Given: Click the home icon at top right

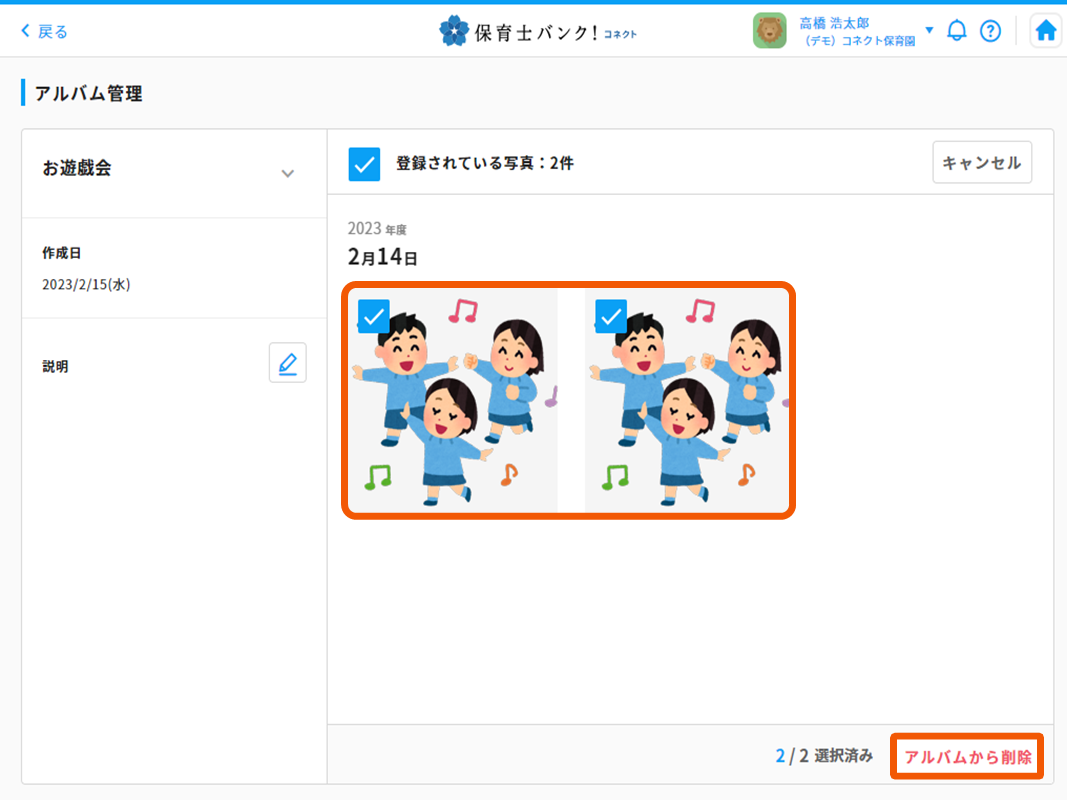Looking at the screenshot, I should (1045, 30).
